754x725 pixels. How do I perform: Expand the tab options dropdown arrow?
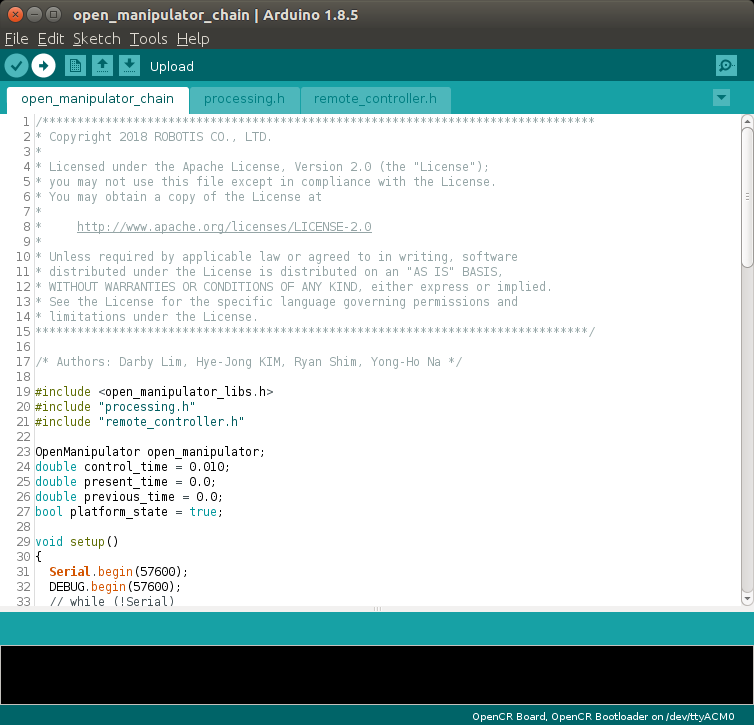[x=721, y=97]
